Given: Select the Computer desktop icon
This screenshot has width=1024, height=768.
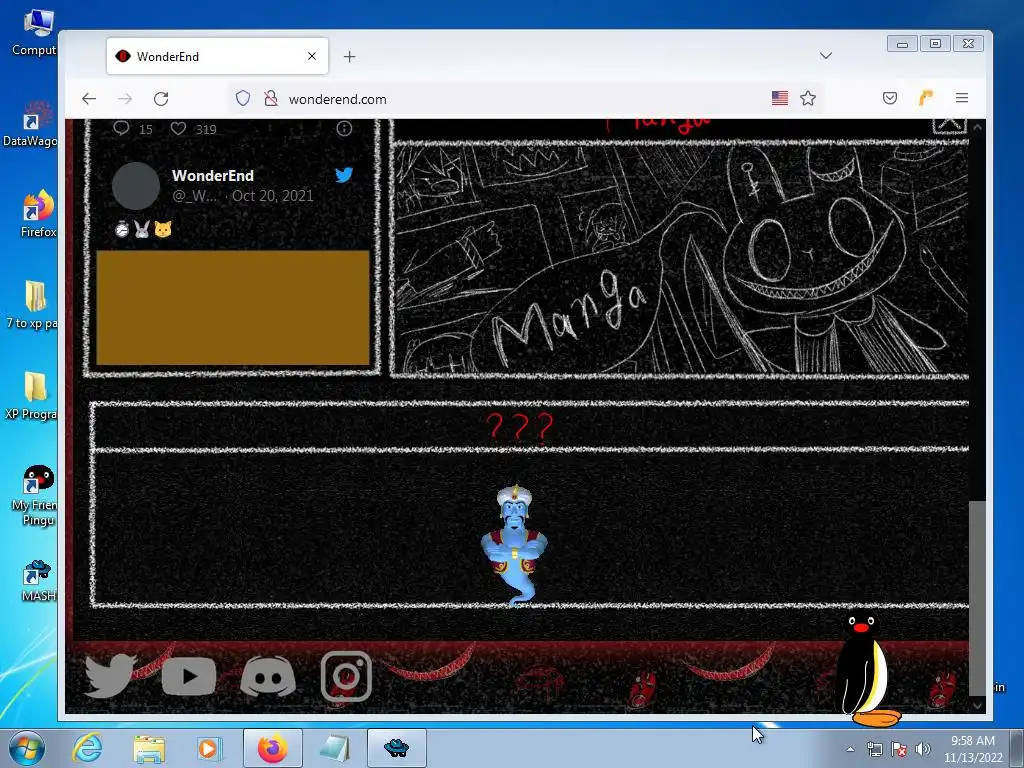Looking at the screenshot, I should [35, 32].
